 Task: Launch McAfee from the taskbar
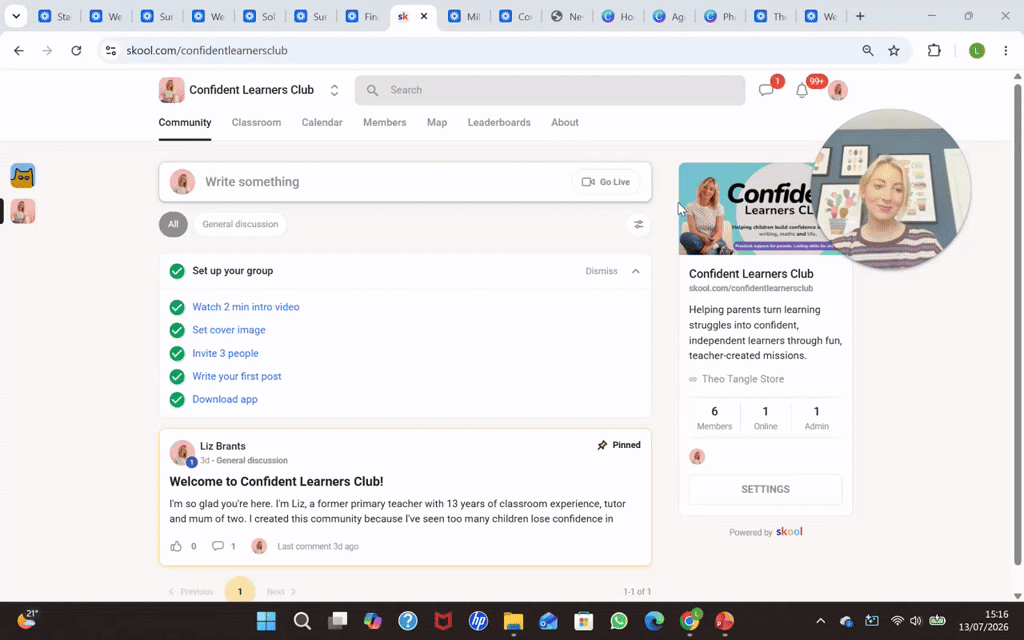click(443, 620)
